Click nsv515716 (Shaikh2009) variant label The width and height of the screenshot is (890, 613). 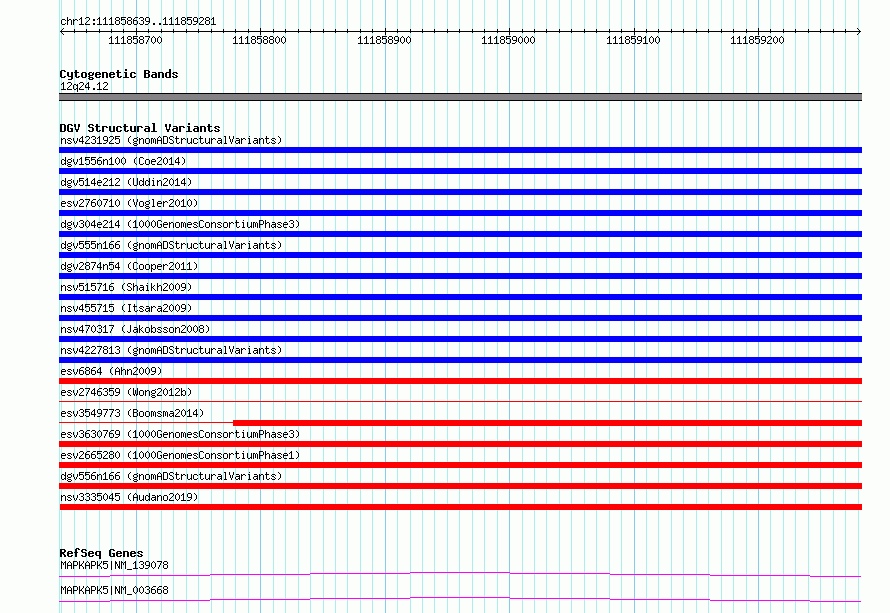point(126,287)
